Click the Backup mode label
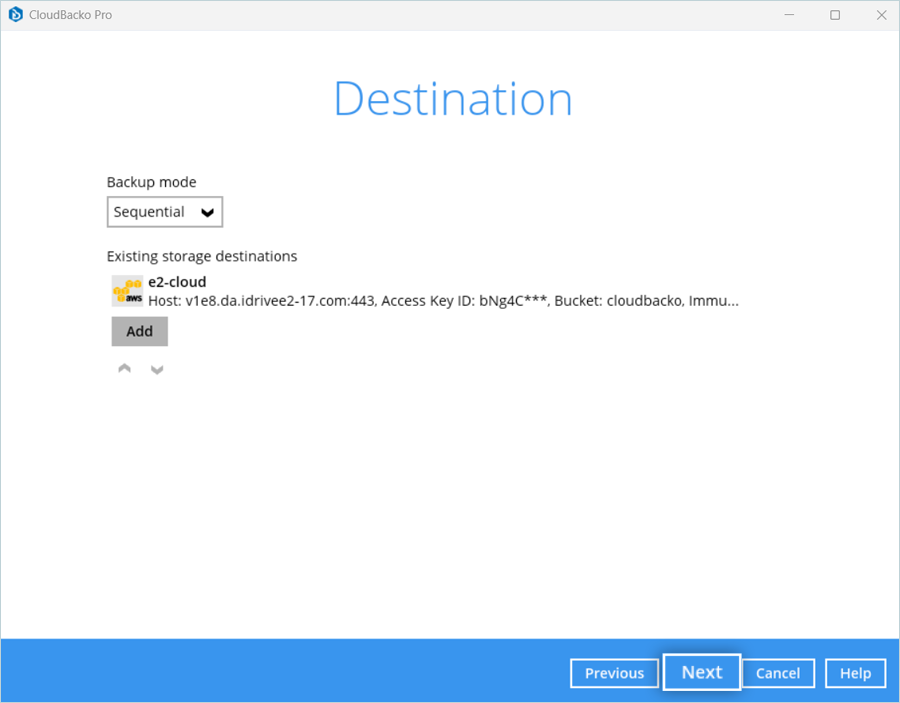 (x=152, y=182)
